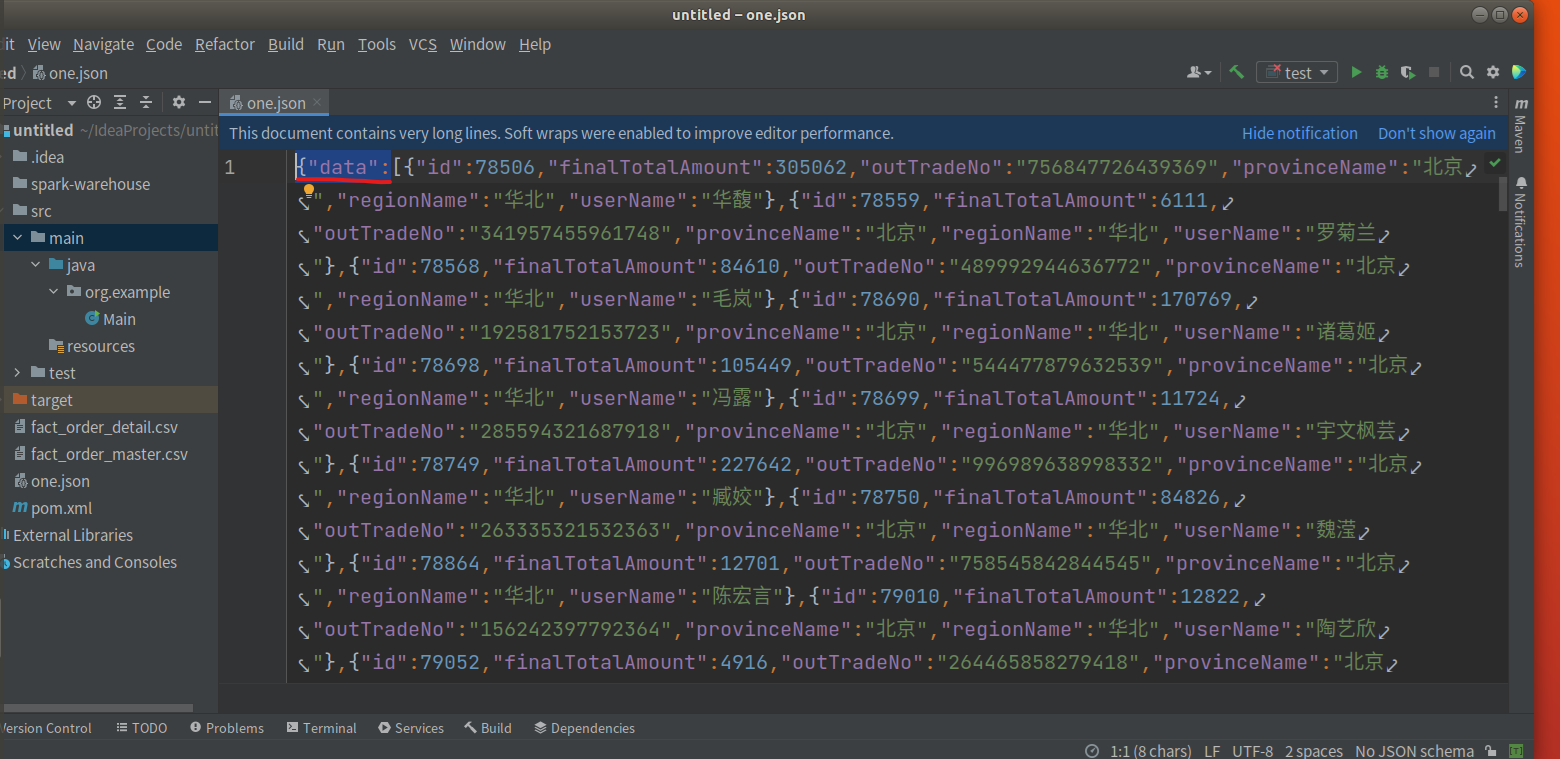This screenshot has width=1560, height=759.
Task: Run with coverage shield icon
Action: pyautogui.click(x=1408, y=72)
